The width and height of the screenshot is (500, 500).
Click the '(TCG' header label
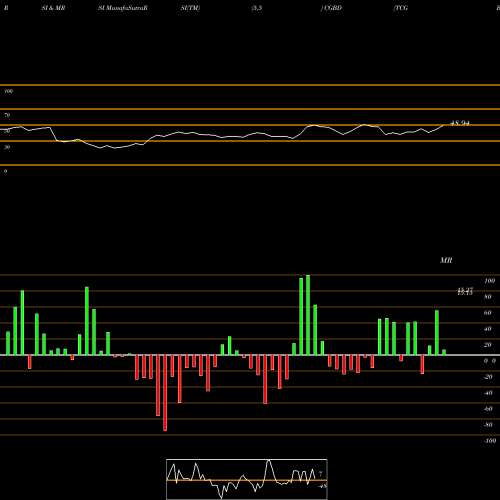point(401,8)
